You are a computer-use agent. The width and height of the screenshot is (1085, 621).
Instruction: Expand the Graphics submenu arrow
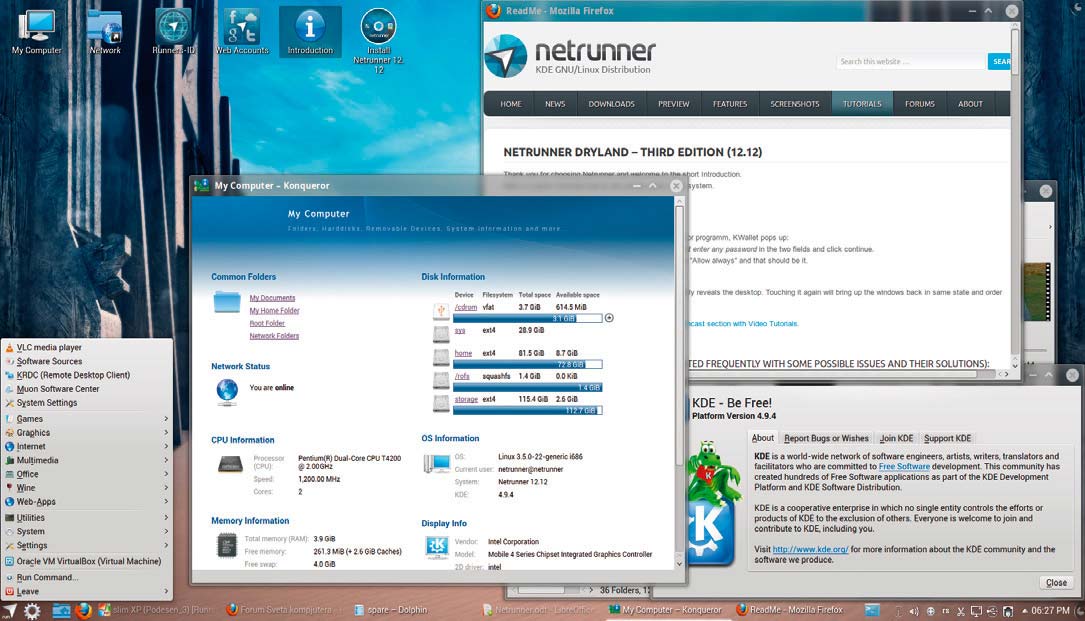(166, 433)
